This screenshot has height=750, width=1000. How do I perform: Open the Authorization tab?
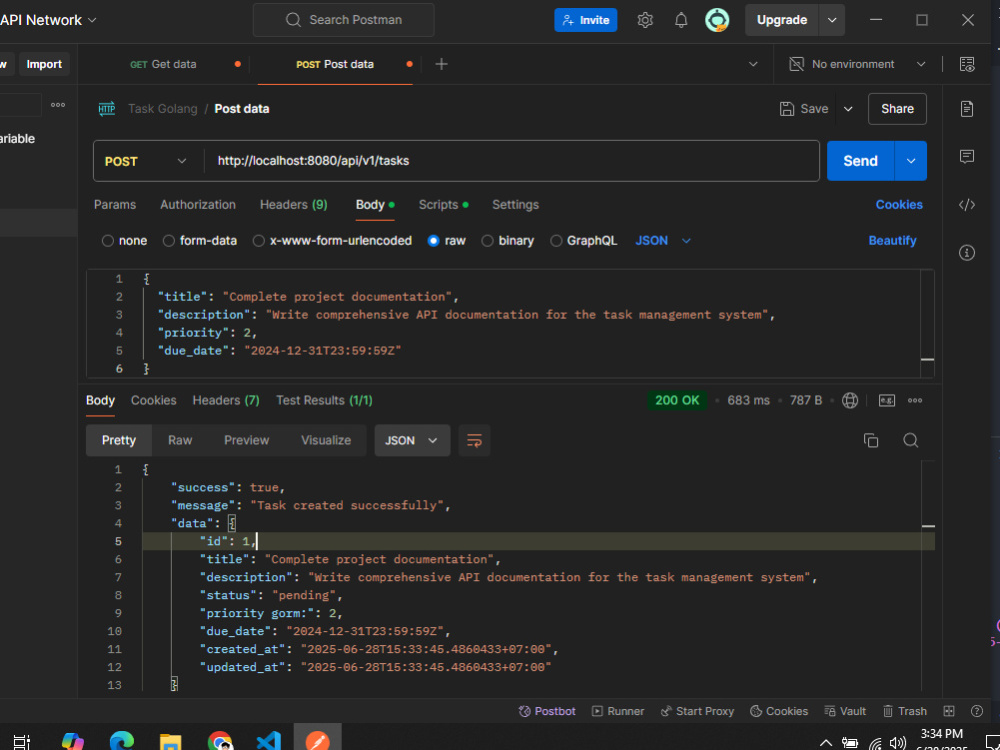[198, 205]
